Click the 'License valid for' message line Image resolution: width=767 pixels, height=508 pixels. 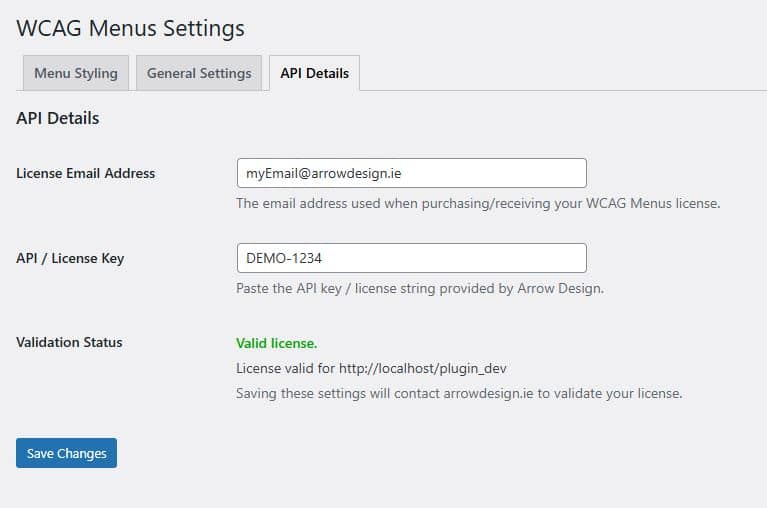[x=378, y=368]
